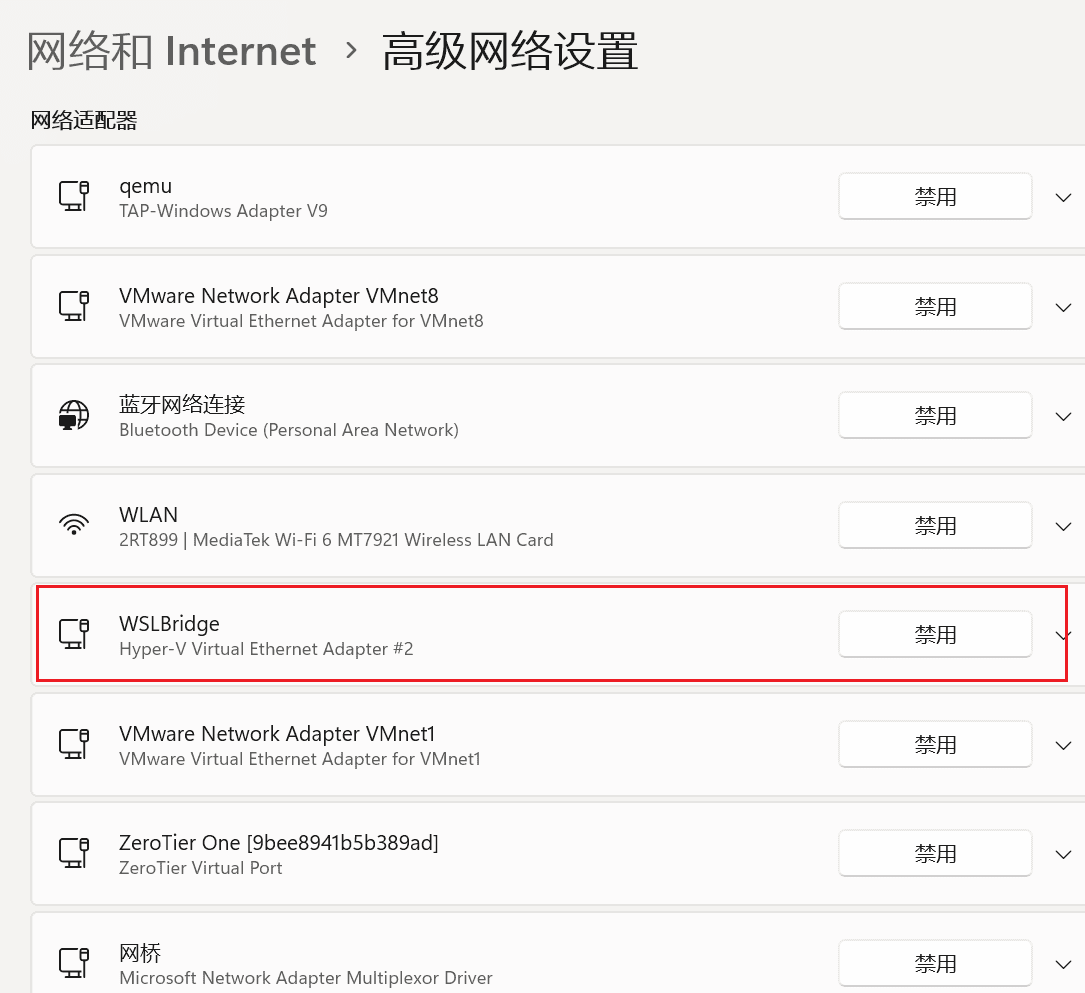This screenshot has width=1085, height=993.
Task: Click the Bluetooth network globe icon
Action: point(74,415)
